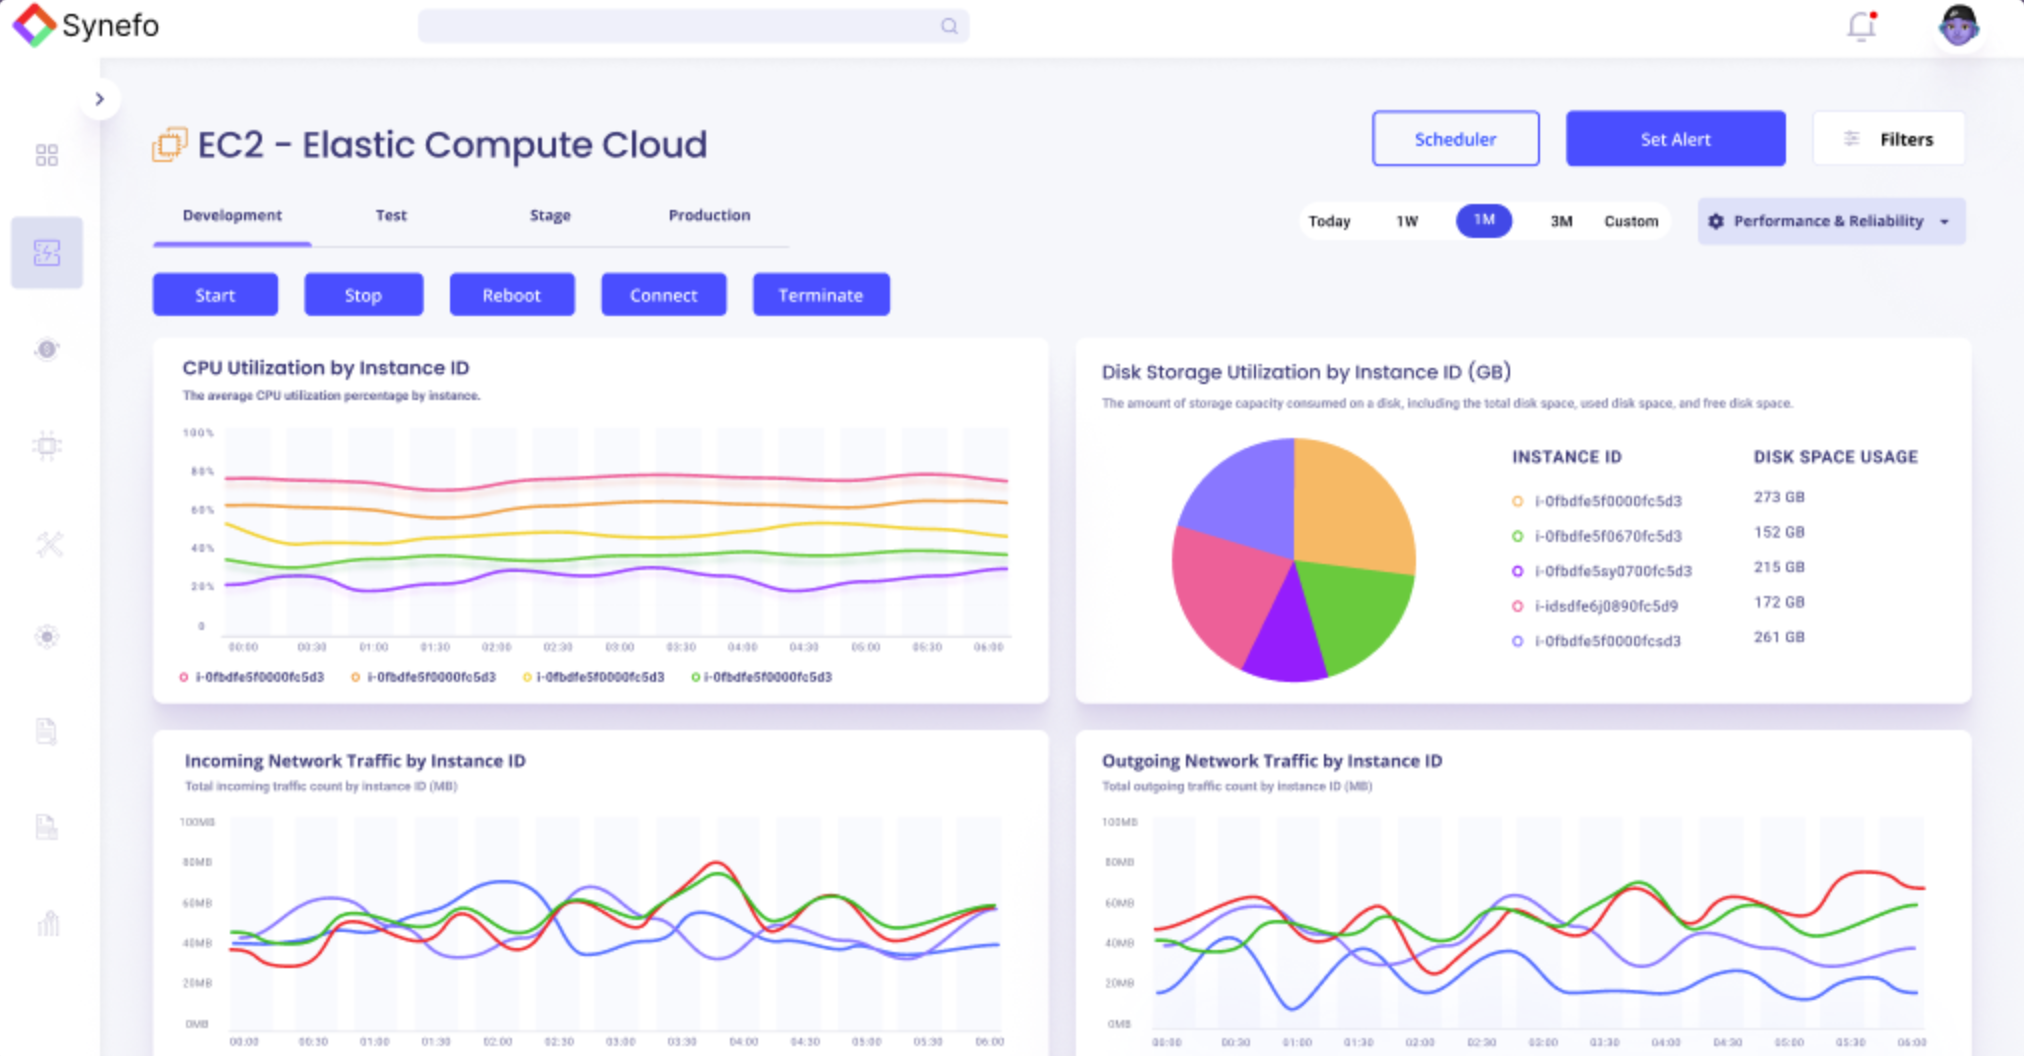Click the EC2 icon beside the page title
This screenshot has width=2024, height=1056.
(x=170, y=144)
